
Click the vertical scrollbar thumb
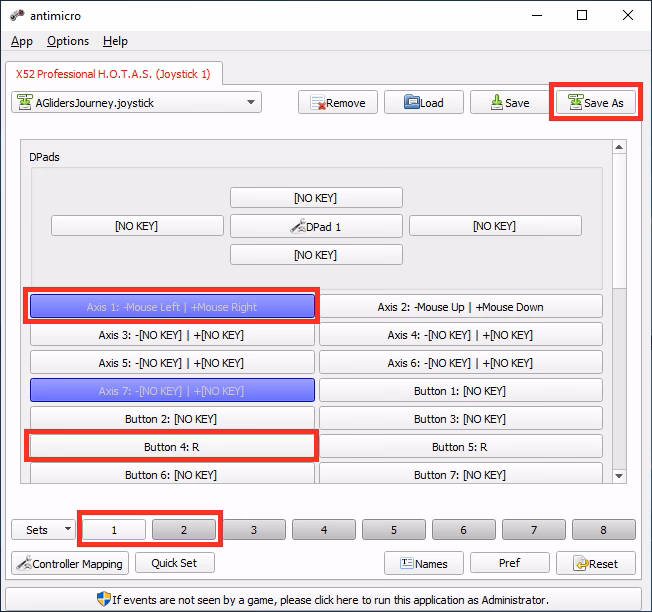(619, 220)
